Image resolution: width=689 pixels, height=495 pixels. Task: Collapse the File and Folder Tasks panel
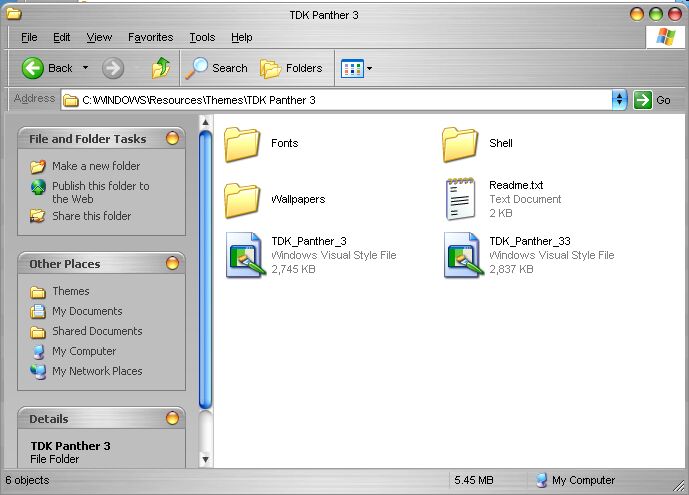pos(172,138)
